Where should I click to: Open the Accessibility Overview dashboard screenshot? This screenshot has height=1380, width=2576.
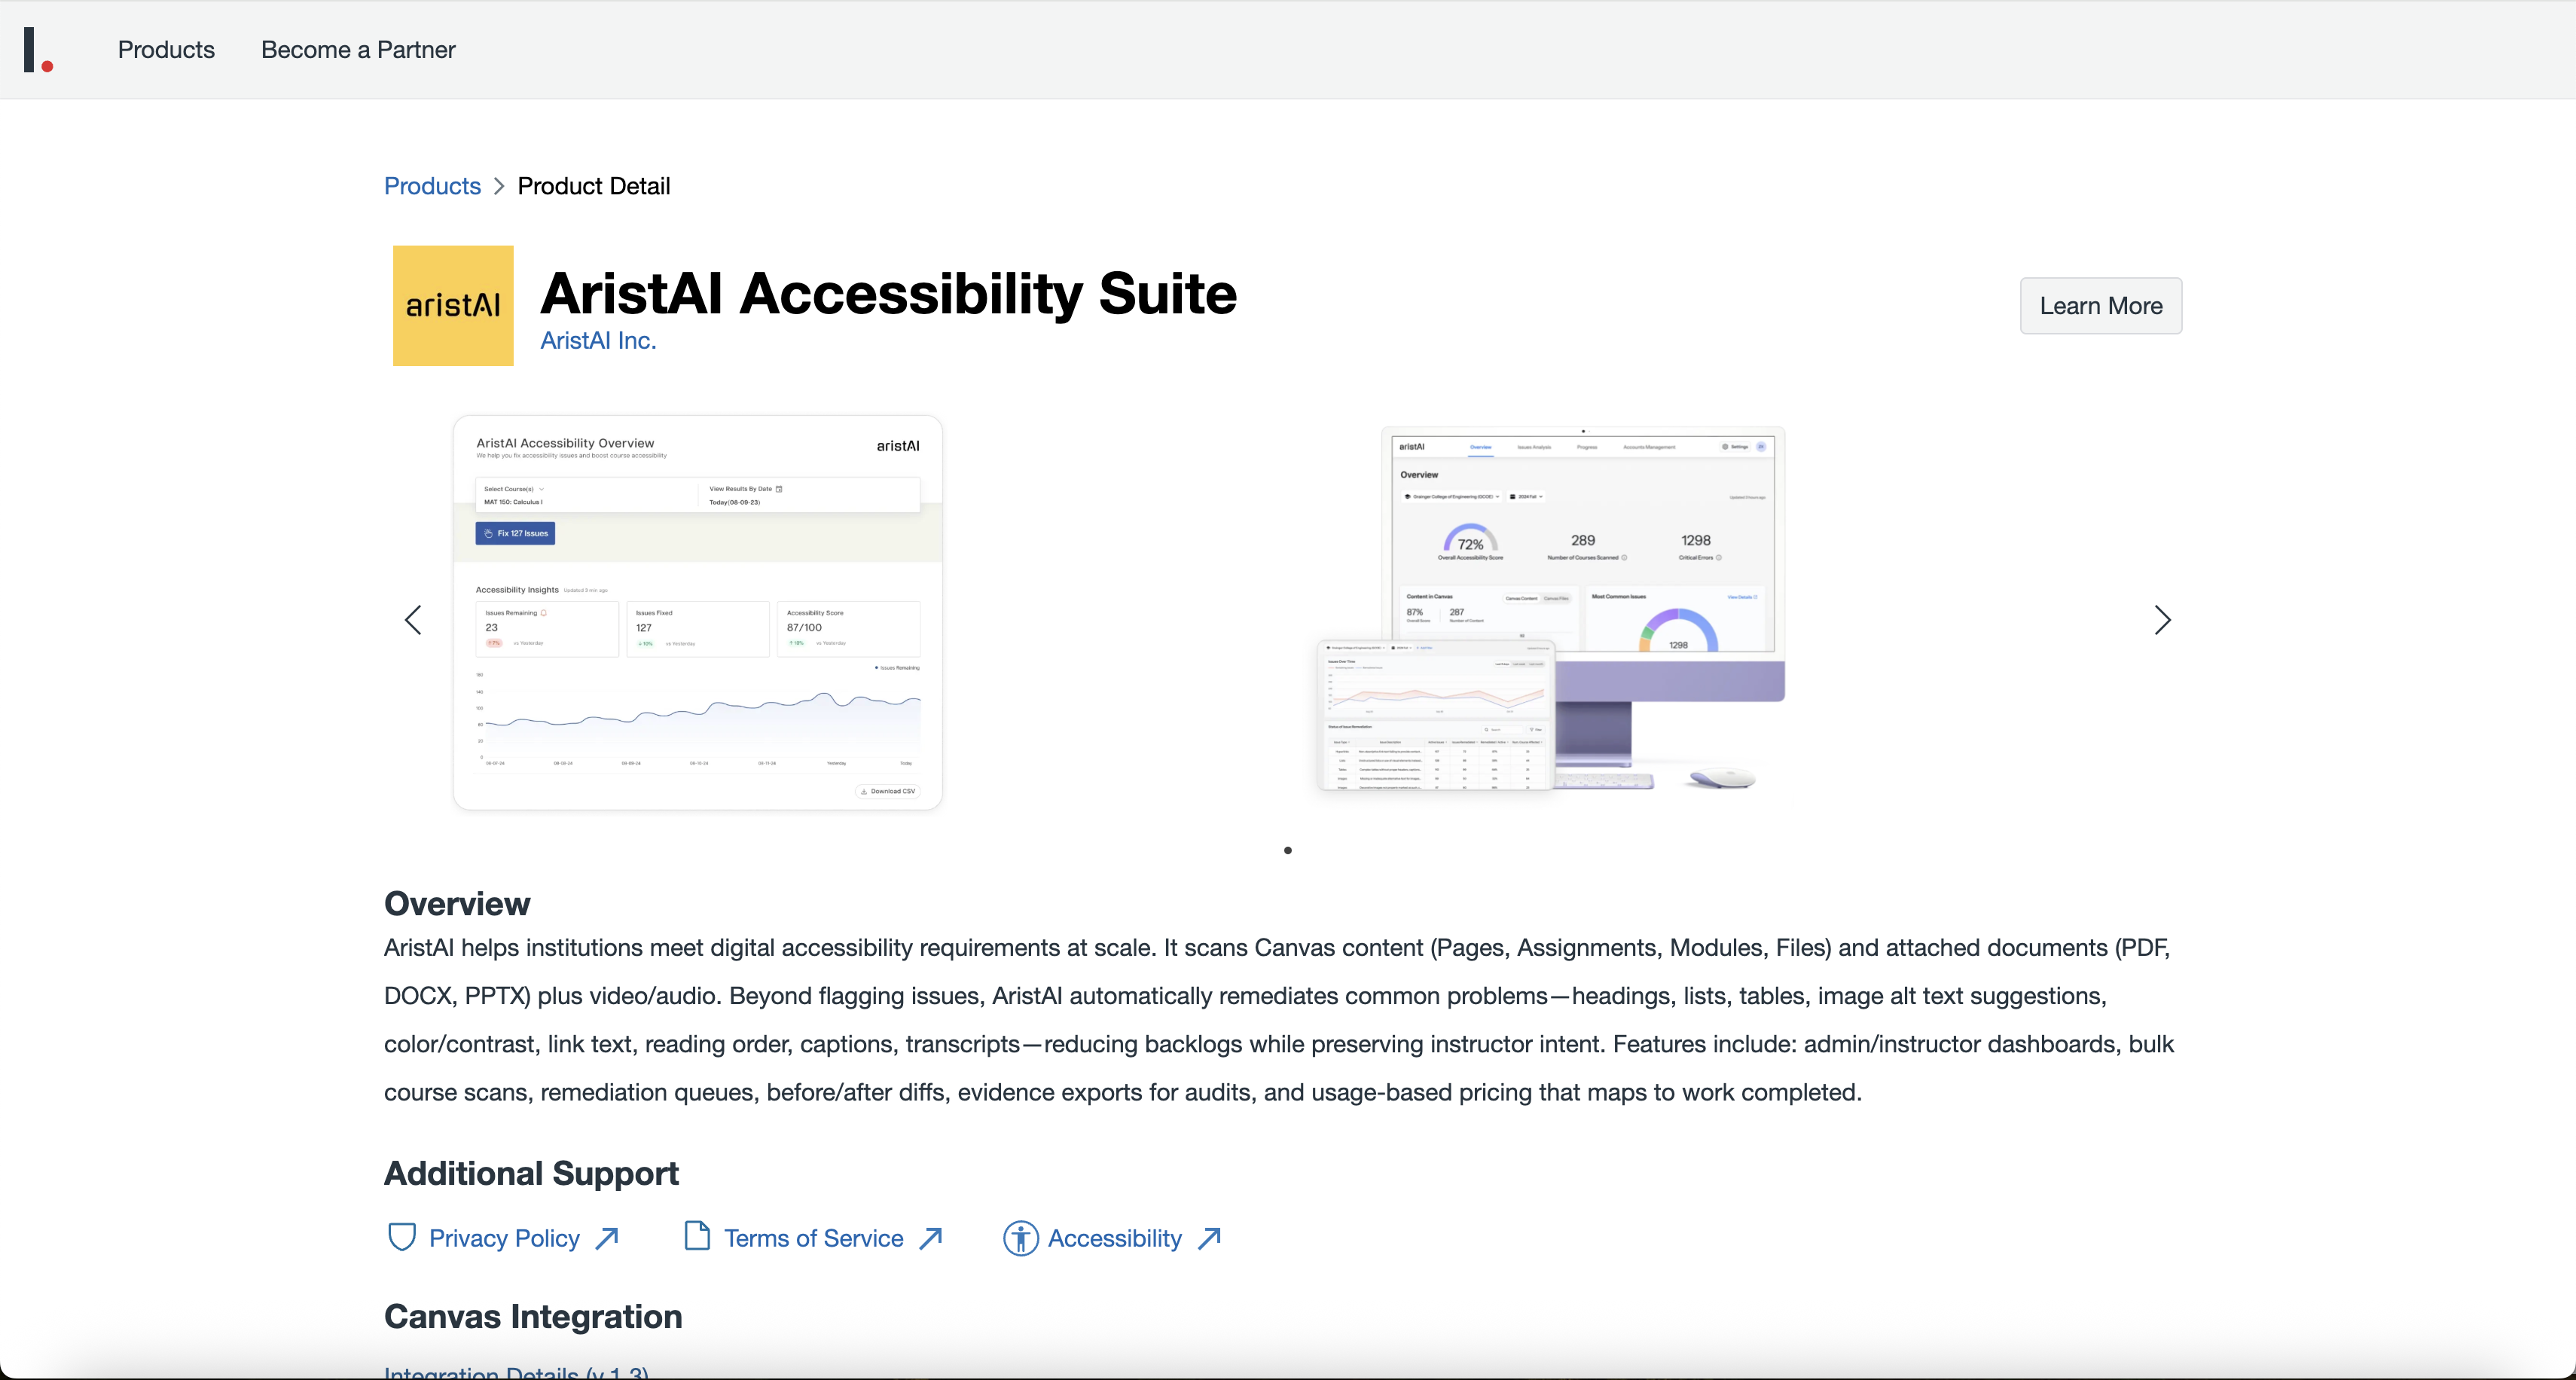point(698,612)
